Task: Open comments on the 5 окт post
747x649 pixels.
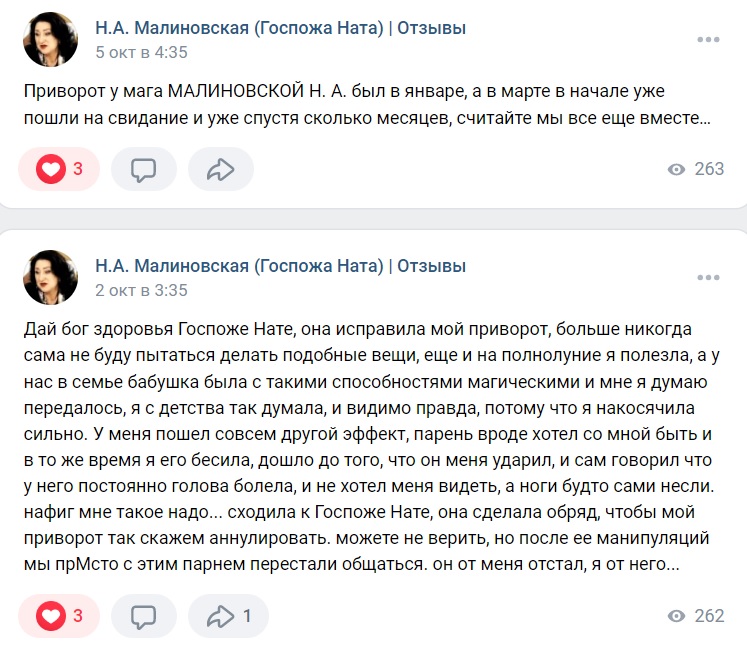Action: (143, 169)
